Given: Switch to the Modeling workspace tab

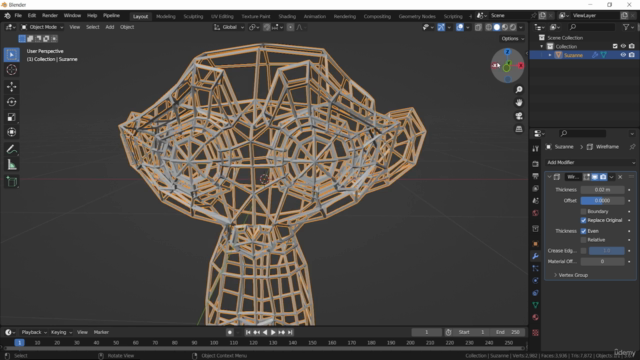Looking at the screenshot, I should pyautogui.click(x=166, y=16).
